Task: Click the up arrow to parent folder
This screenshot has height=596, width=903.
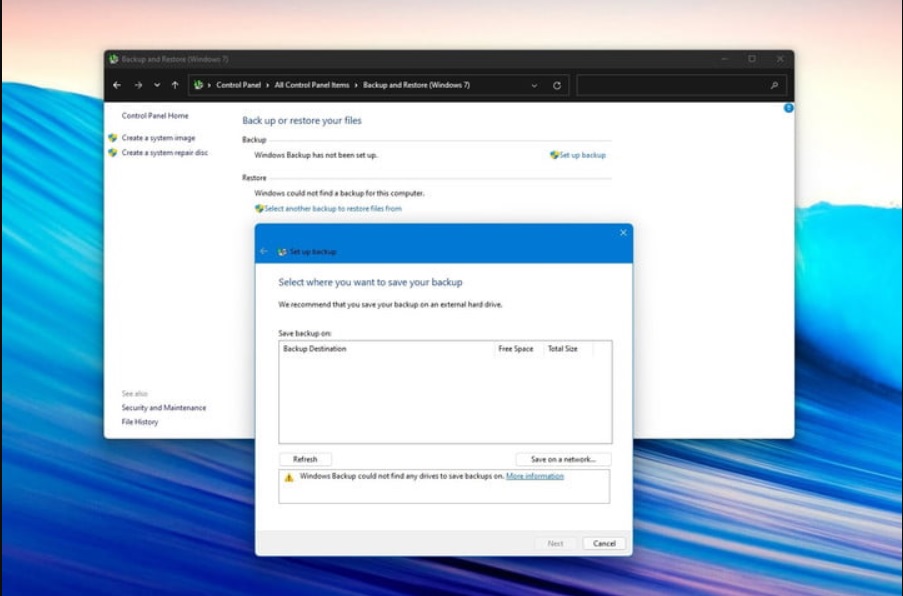Action: 175,85
